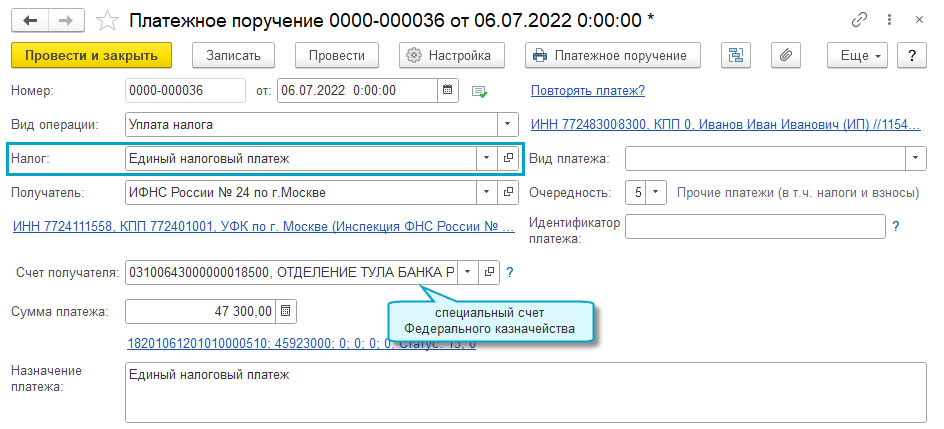
Task: Go back with the left arrow button
Action: 30,20
